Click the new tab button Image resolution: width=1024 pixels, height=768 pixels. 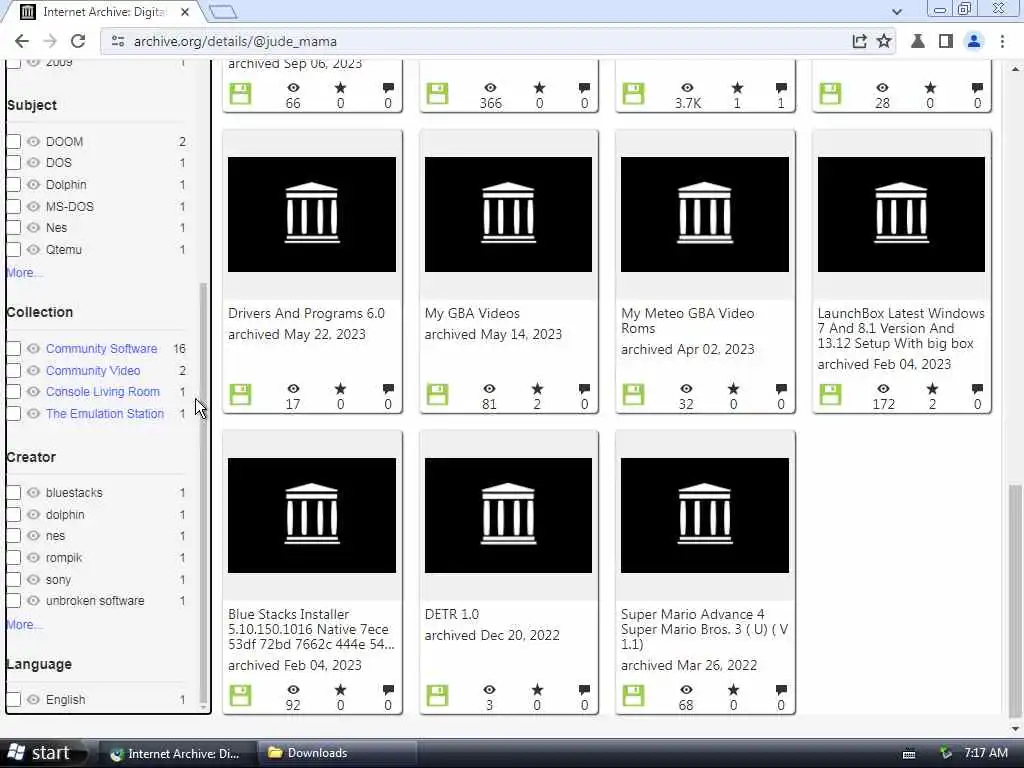(224, 12)
